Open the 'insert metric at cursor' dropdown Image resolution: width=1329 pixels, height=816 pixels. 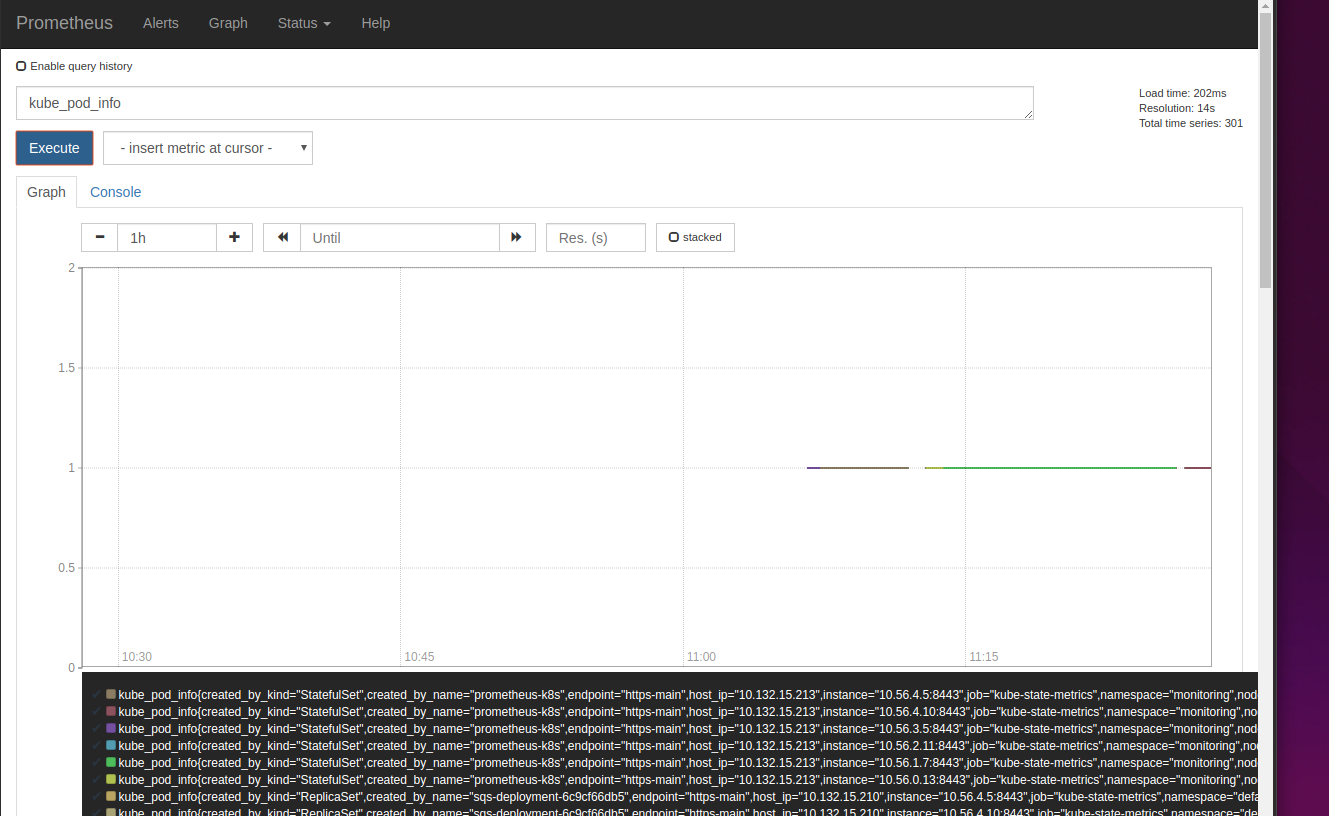click(207, 147)
